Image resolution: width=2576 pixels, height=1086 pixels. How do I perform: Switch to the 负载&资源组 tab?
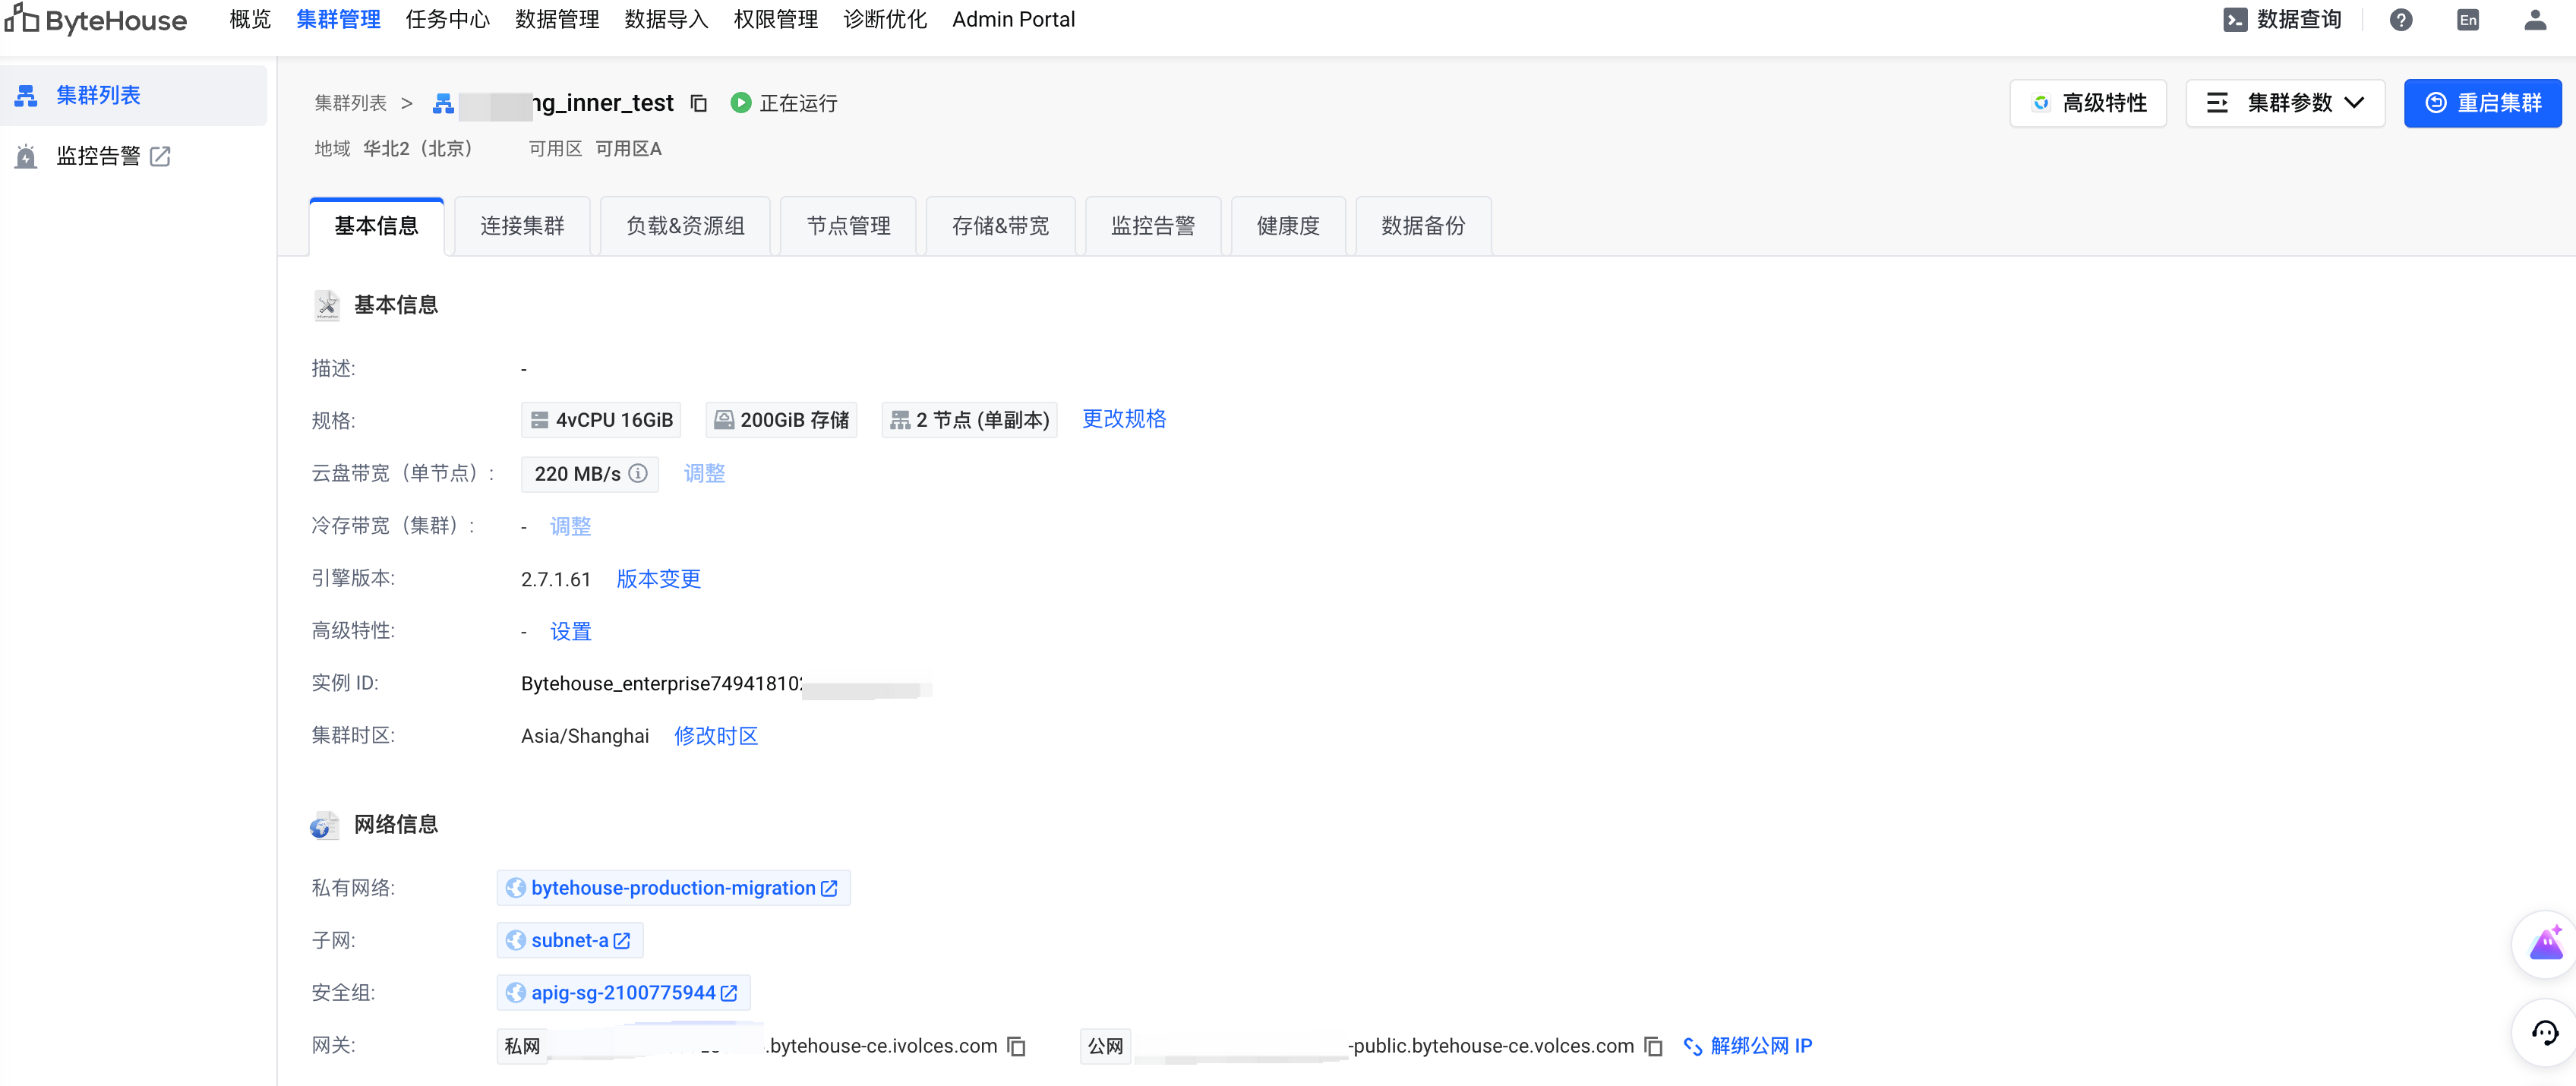(x=685, y=226)
